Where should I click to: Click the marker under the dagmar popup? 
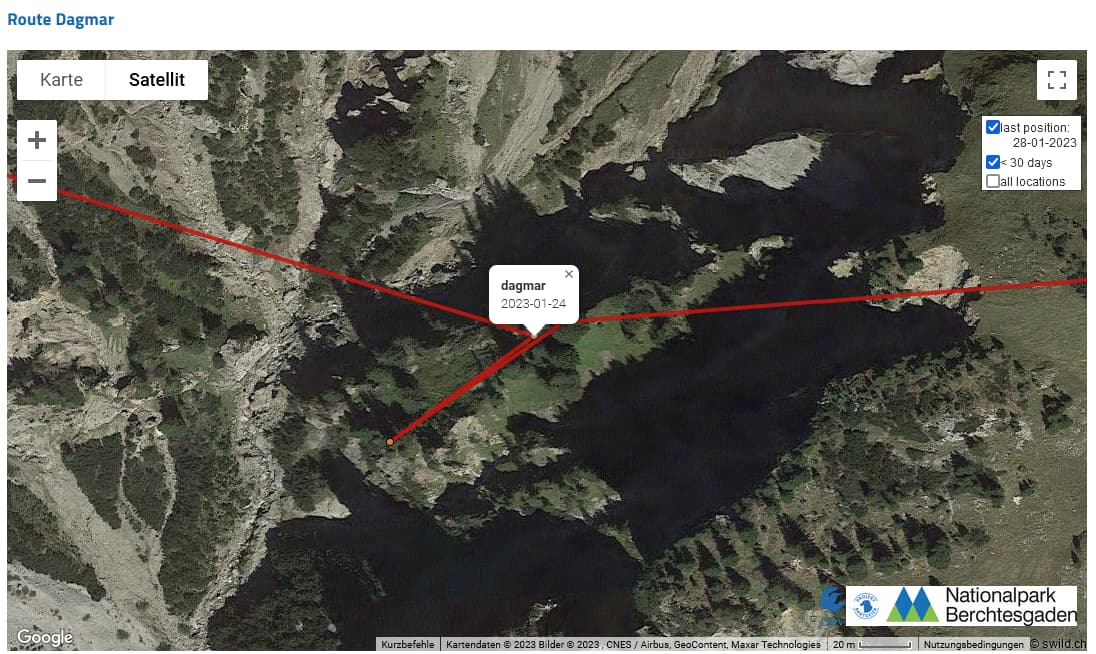point(535,336)
